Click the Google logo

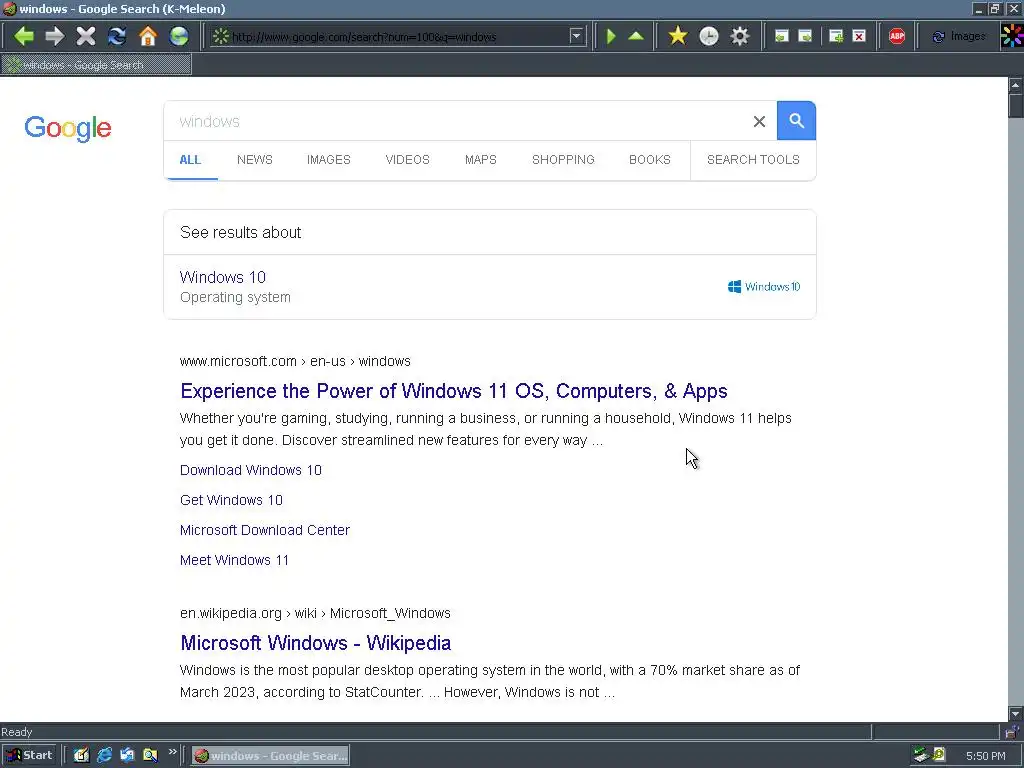point(68,128)
